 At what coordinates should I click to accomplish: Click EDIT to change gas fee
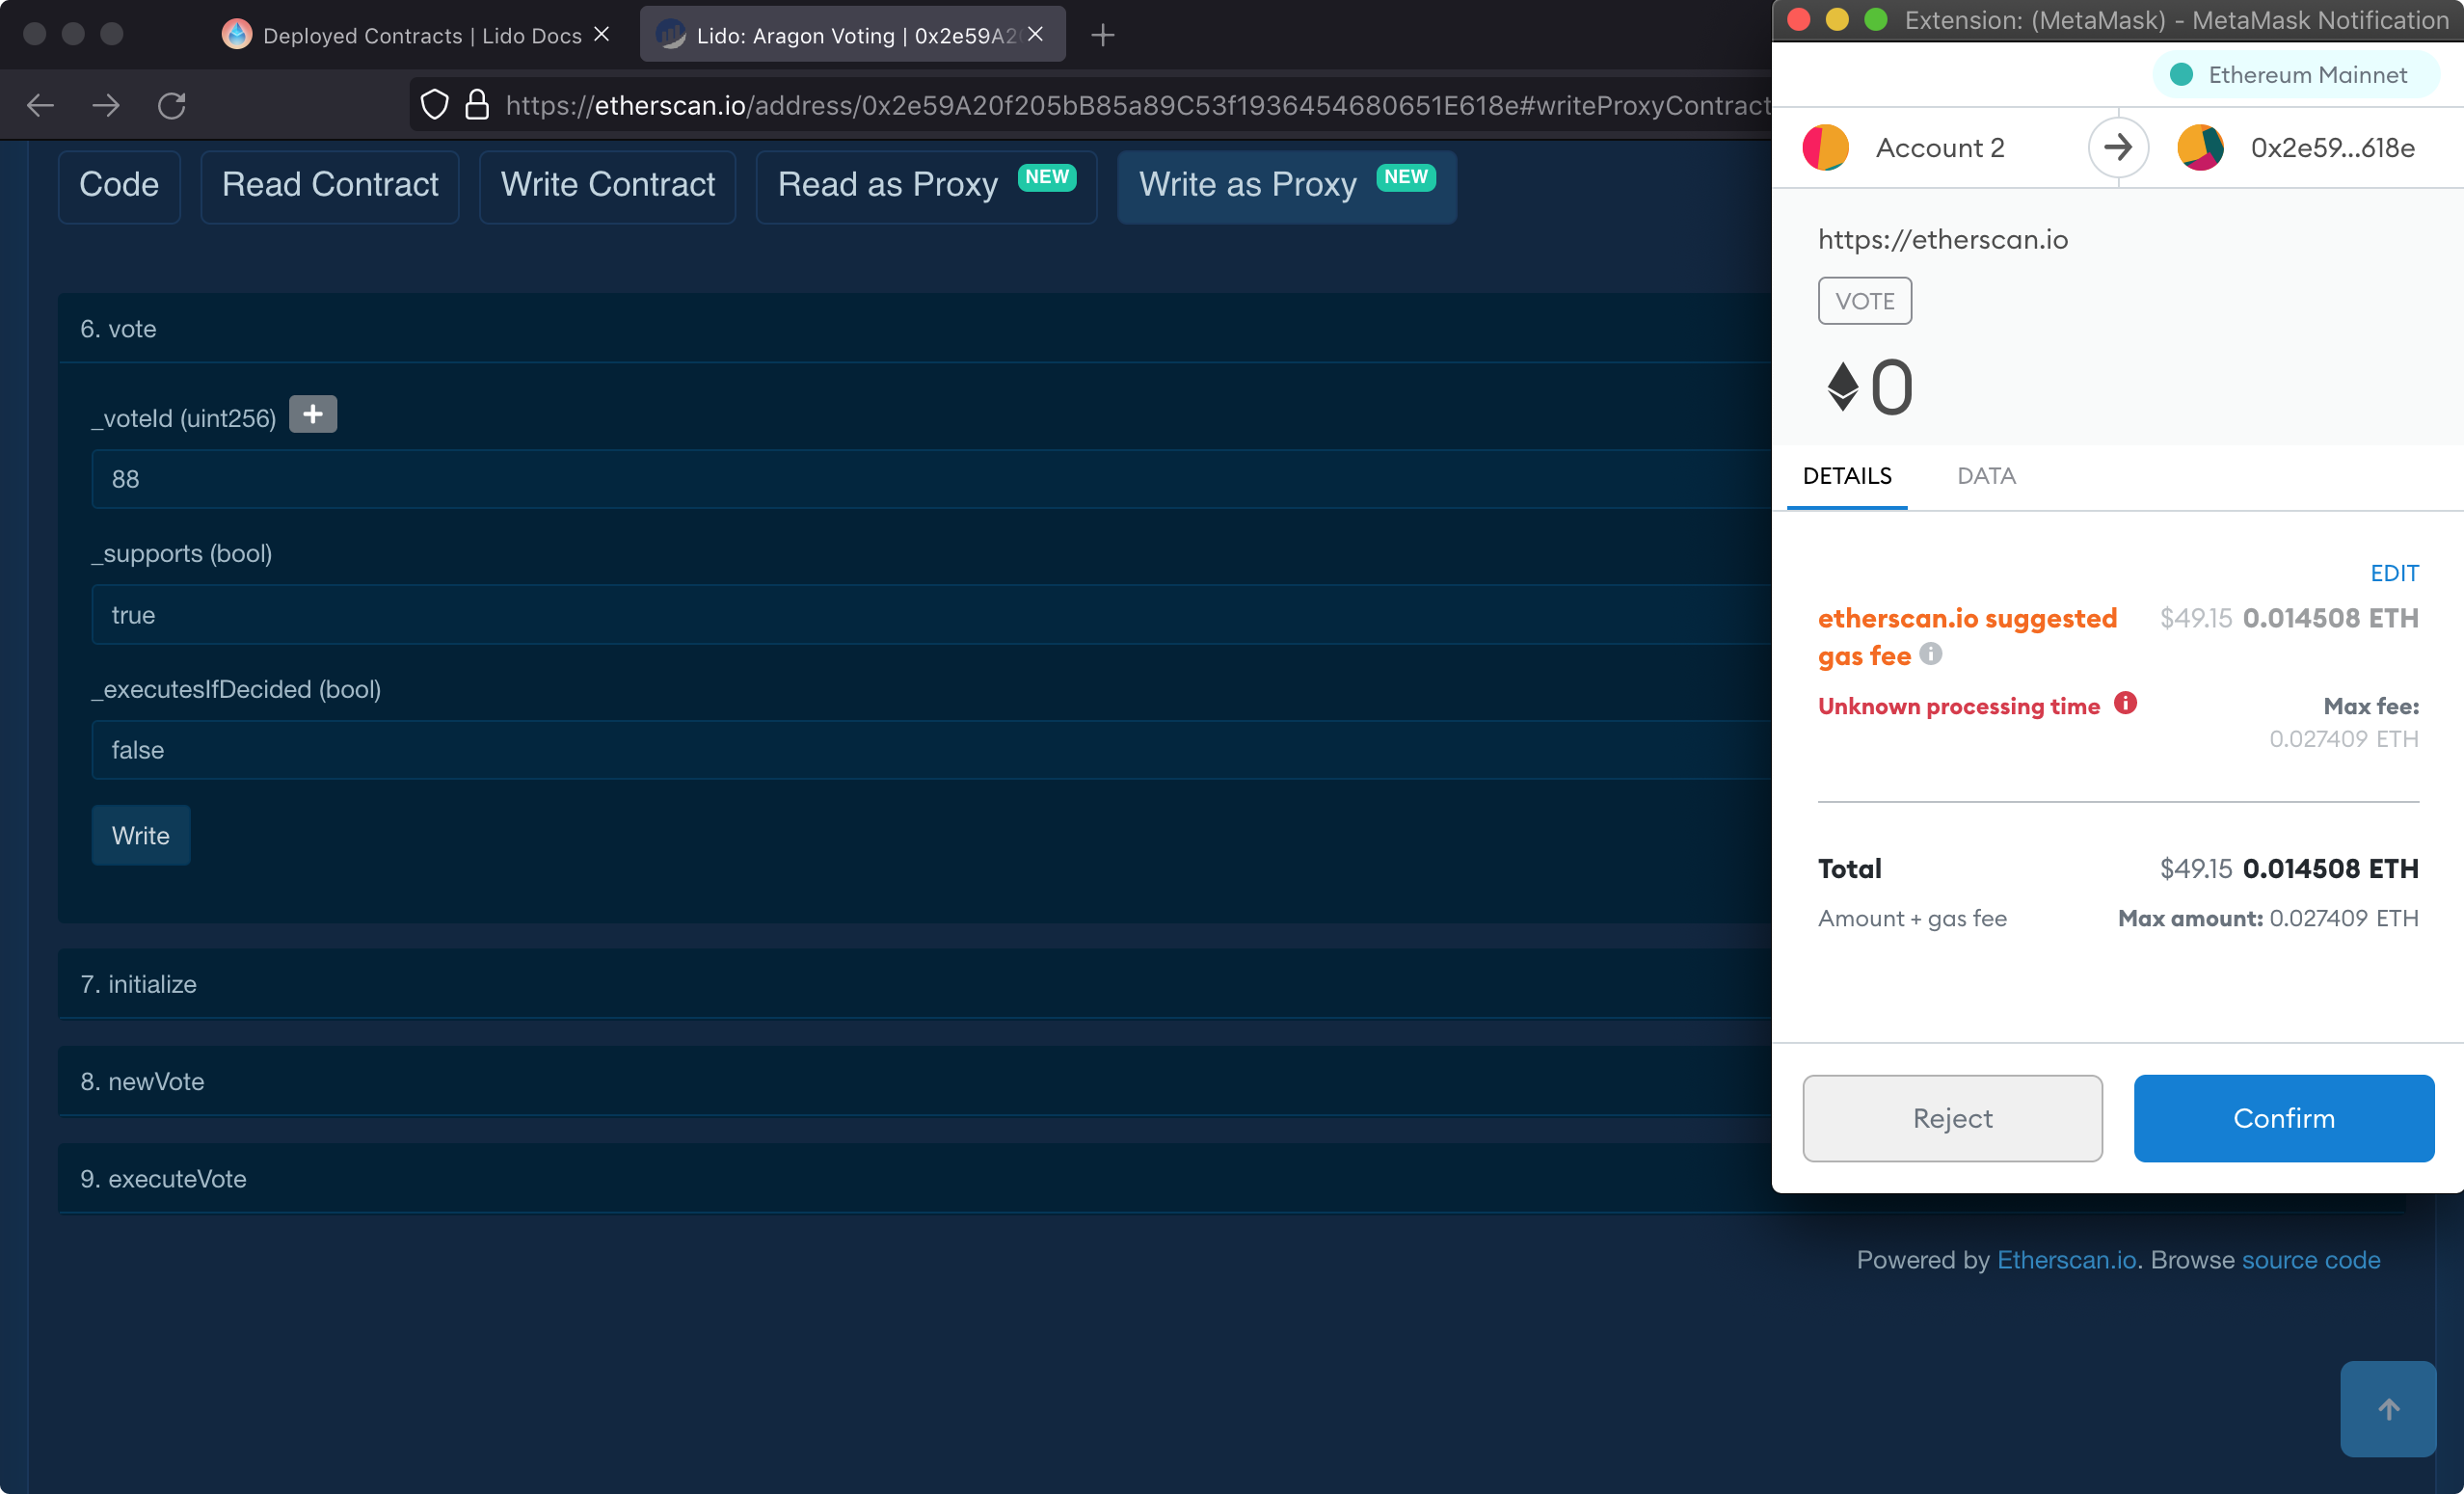2393,573
